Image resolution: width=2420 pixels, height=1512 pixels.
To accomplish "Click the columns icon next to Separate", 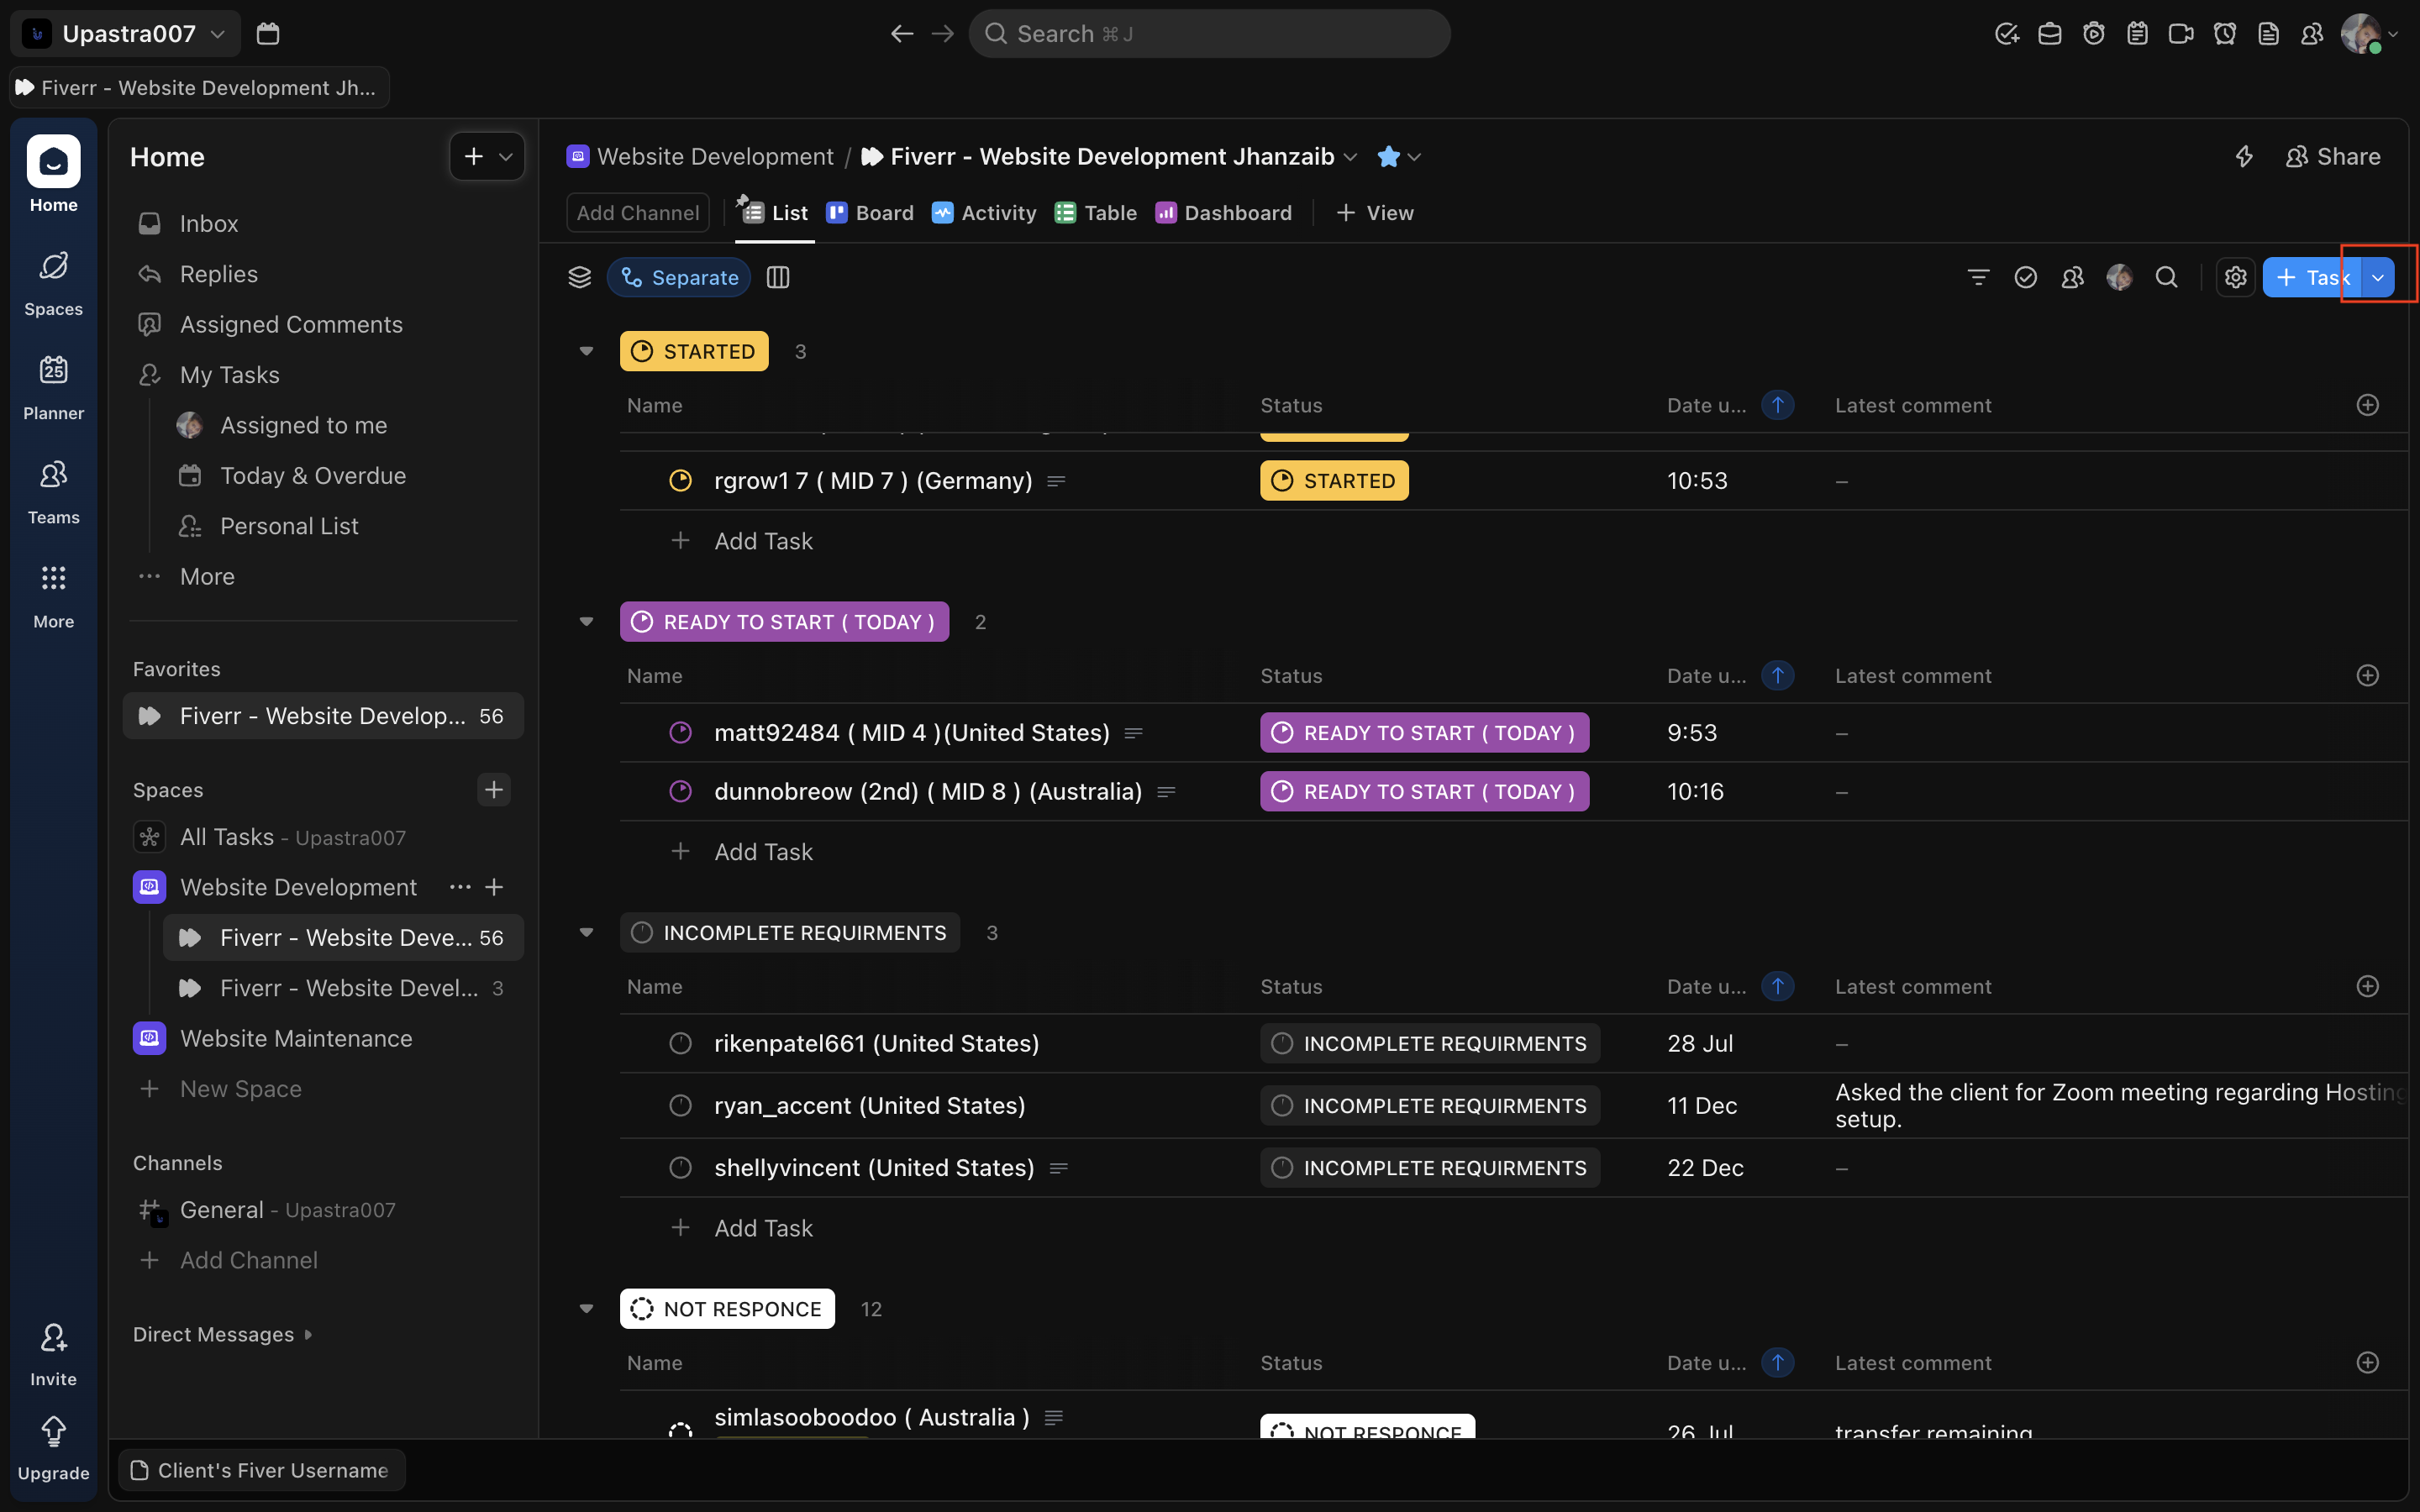I will [778, 277].
